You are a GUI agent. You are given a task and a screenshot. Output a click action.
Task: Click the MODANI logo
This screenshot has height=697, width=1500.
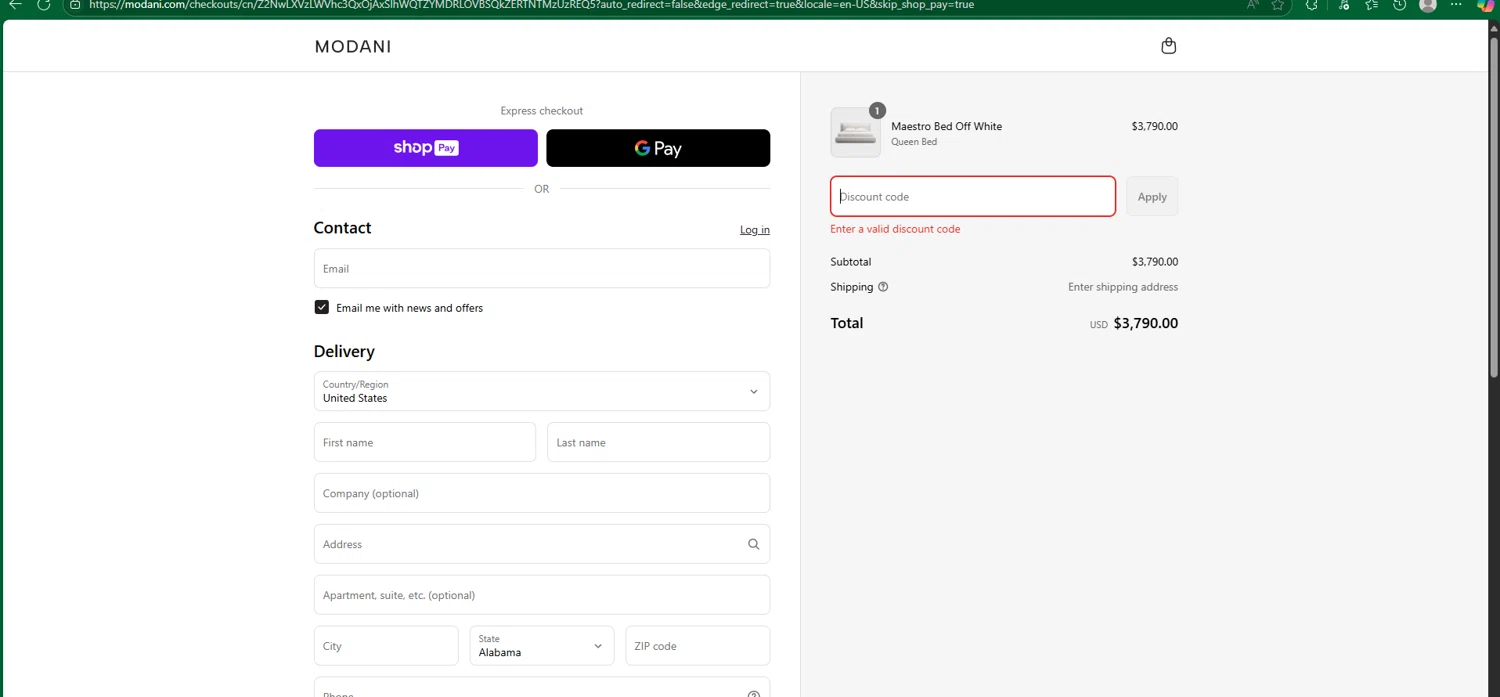pos(353,46)
